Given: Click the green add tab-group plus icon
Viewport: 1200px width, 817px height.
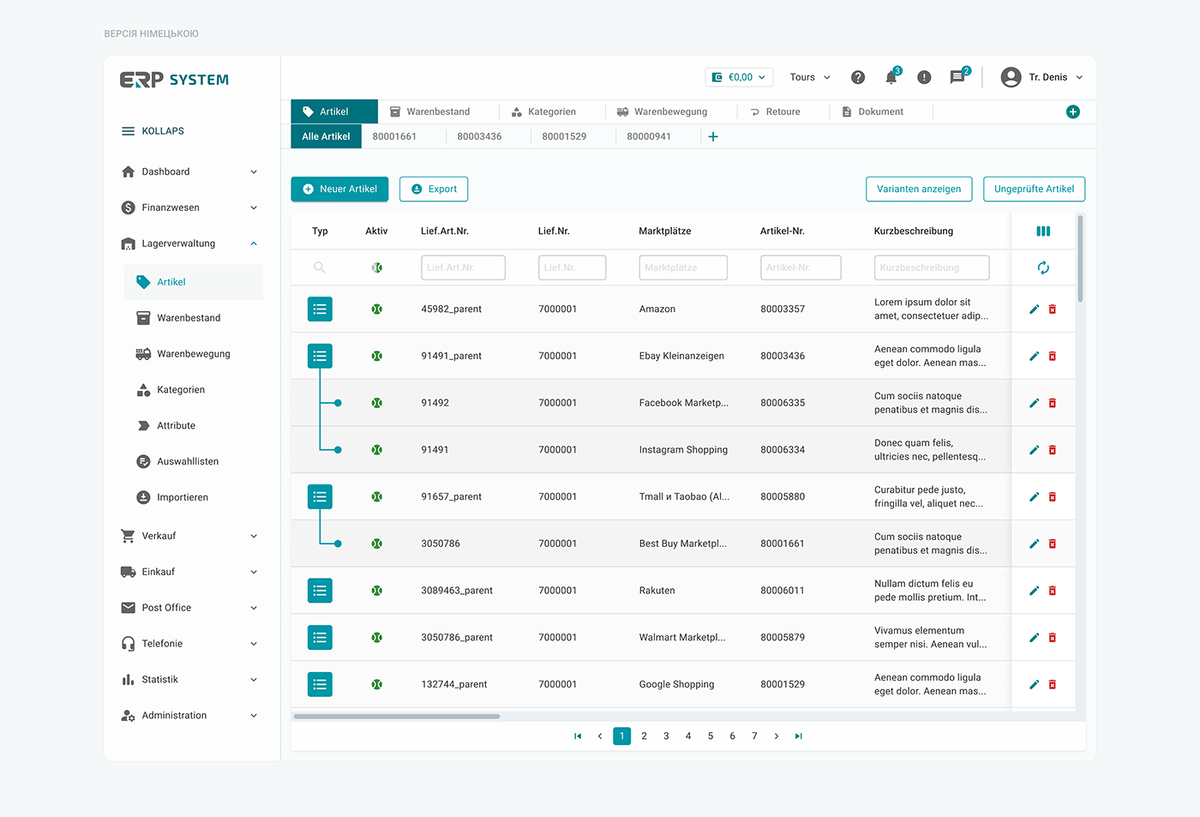Looking at the screenshot, I should pos(1073,112).
